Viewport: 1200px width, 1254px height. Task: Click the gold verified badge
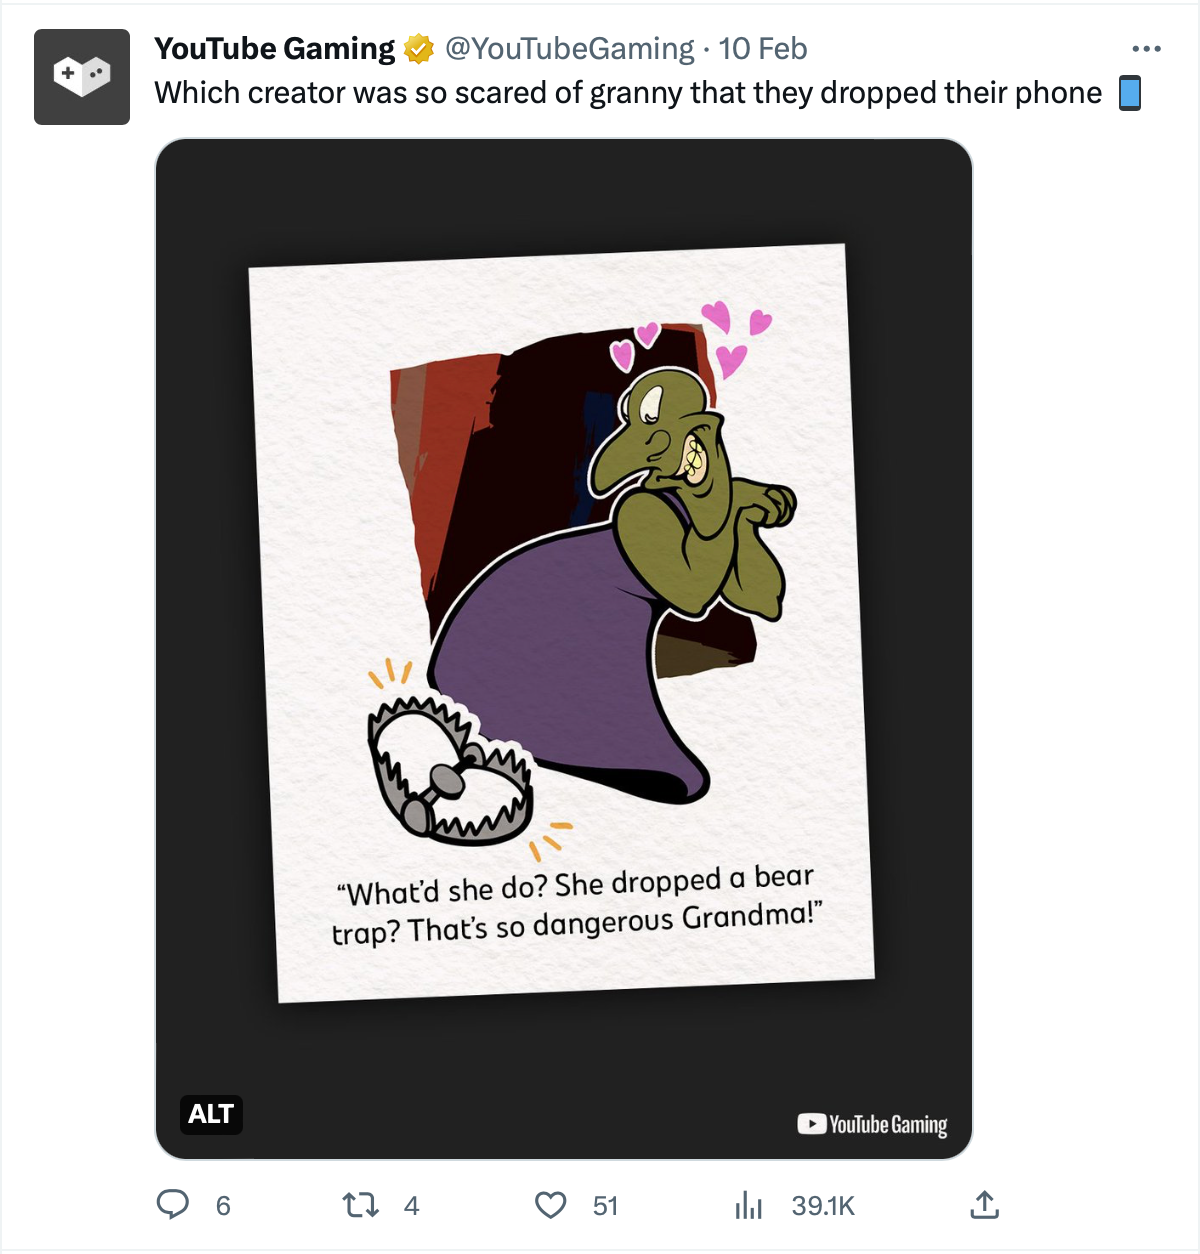(x=418, y=49)
